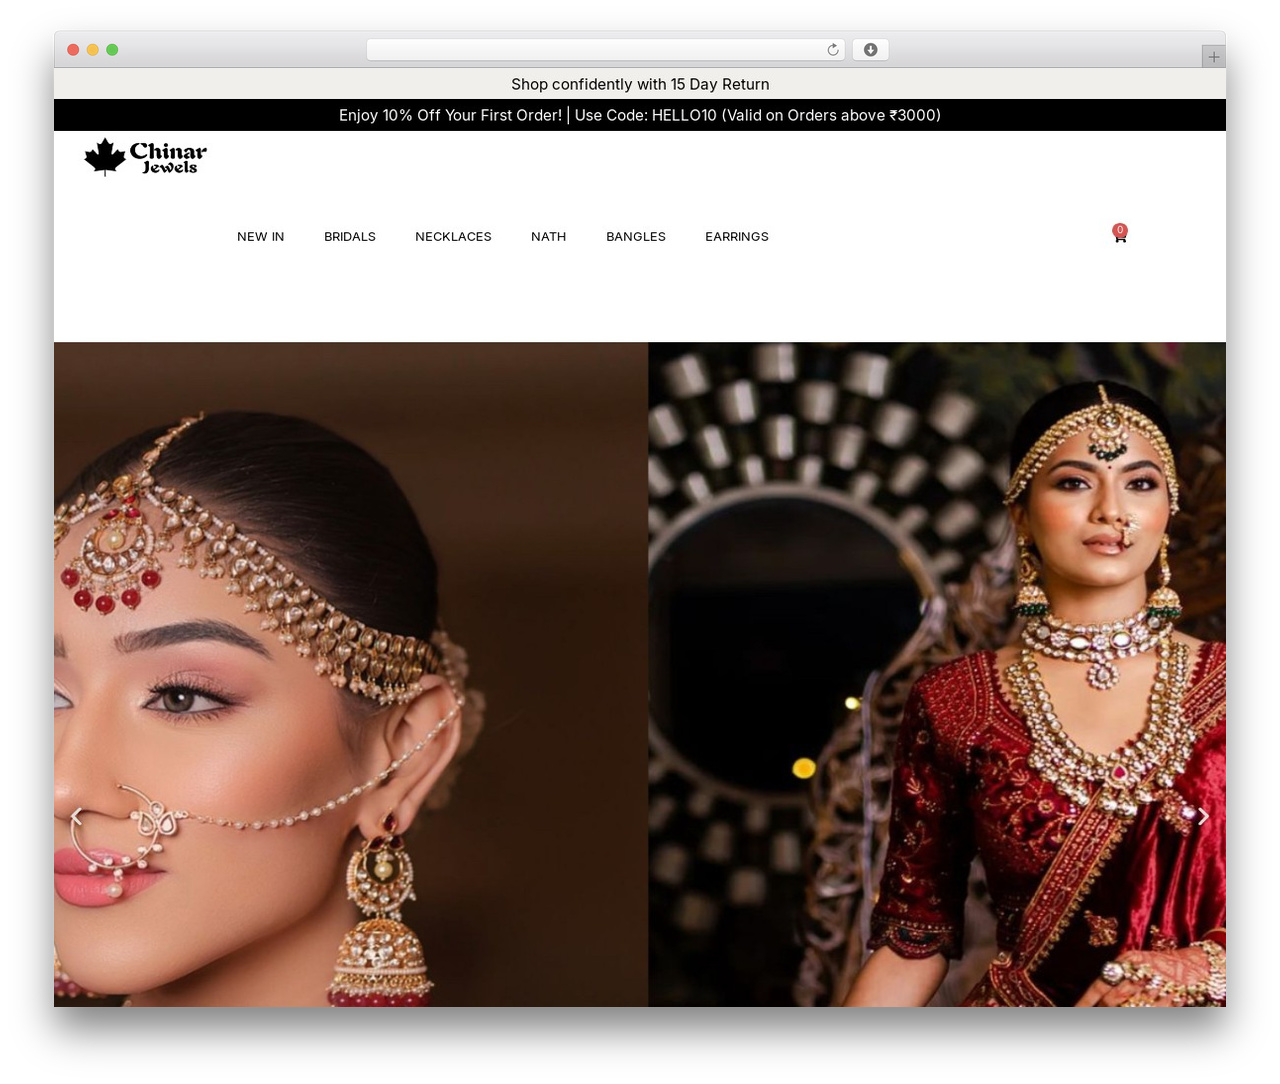The width and height of the screenshot is (1280, 1084).
Task: Reload the page in the address bar
Action: click(832, 50)
